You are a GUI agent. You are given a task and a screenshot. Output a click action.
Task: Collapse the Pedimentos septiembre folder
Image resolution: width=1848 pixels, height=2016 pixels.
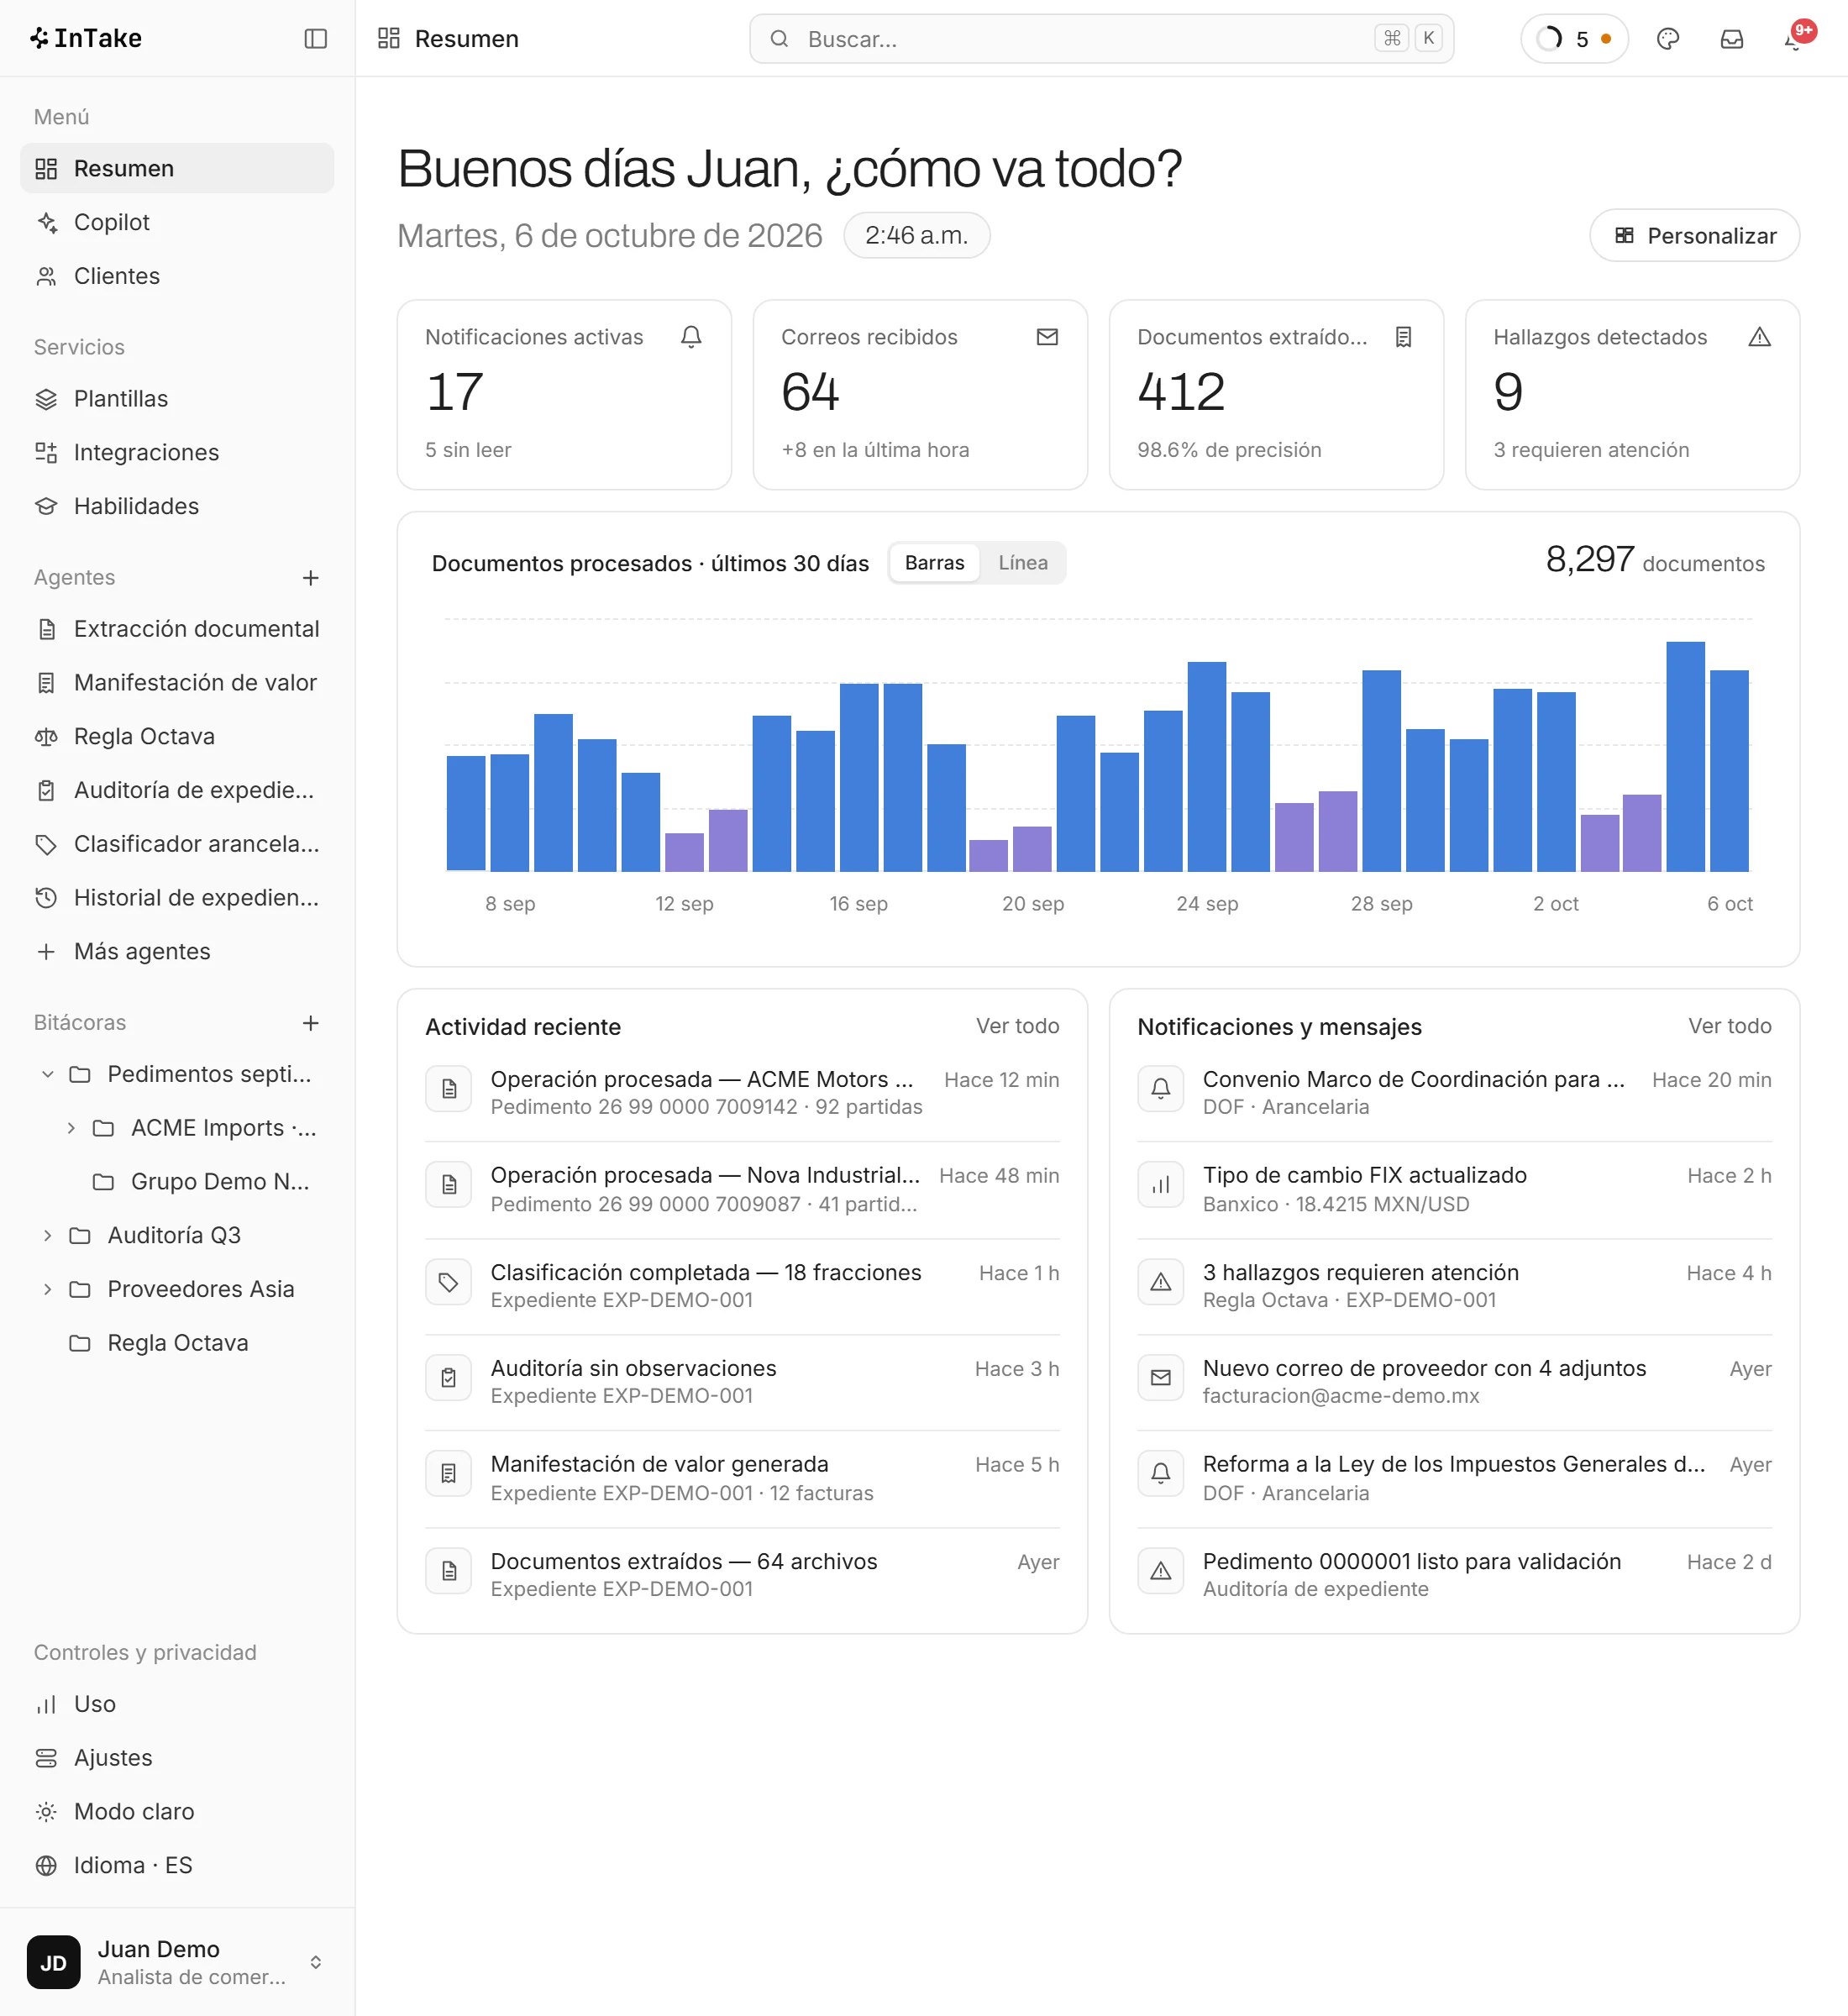(x=47, y=1074)
